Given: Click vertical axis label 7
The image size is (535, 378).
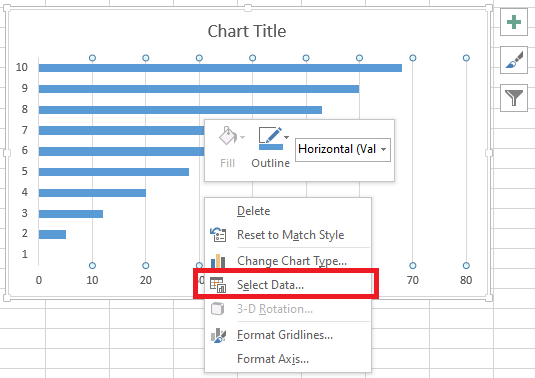Looking at the screenshot, I should click(25, 130).
